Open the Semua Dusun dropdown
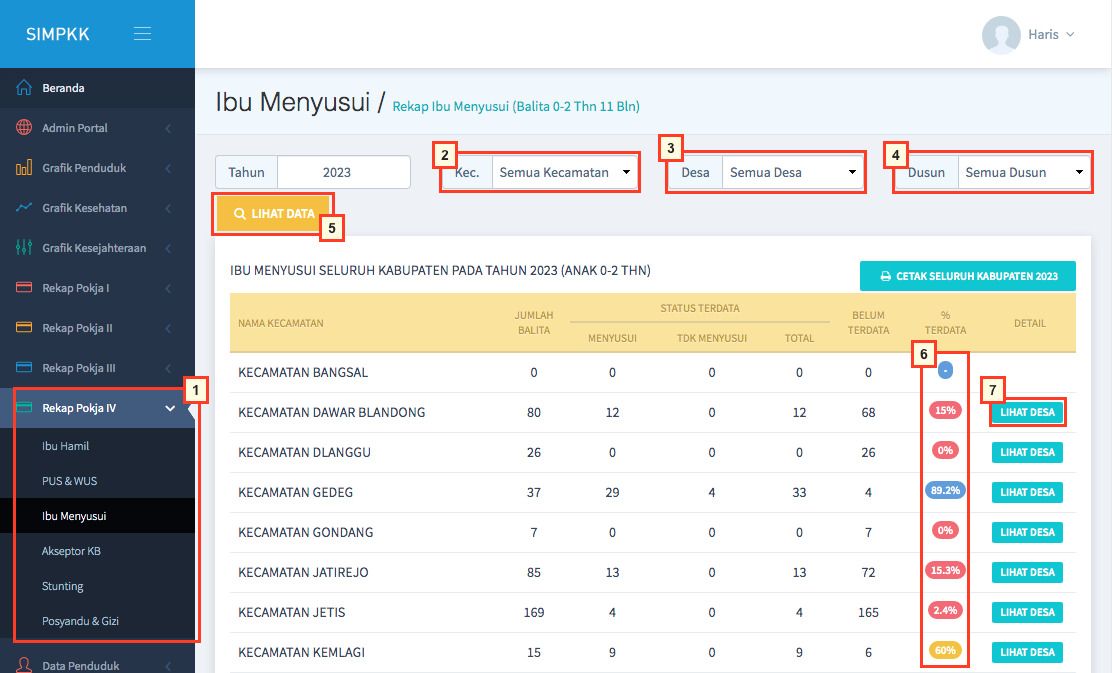 point(1024,172)
